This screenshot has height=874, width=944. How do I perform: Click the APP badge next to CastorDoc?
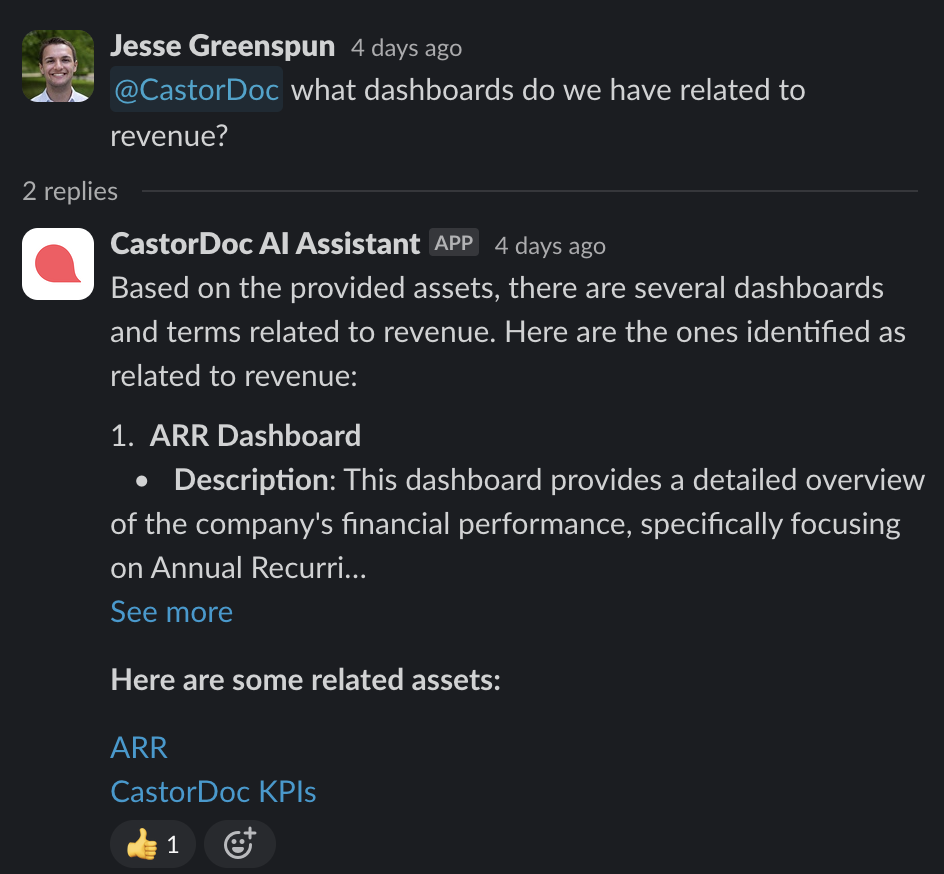(x=454, y=243)
